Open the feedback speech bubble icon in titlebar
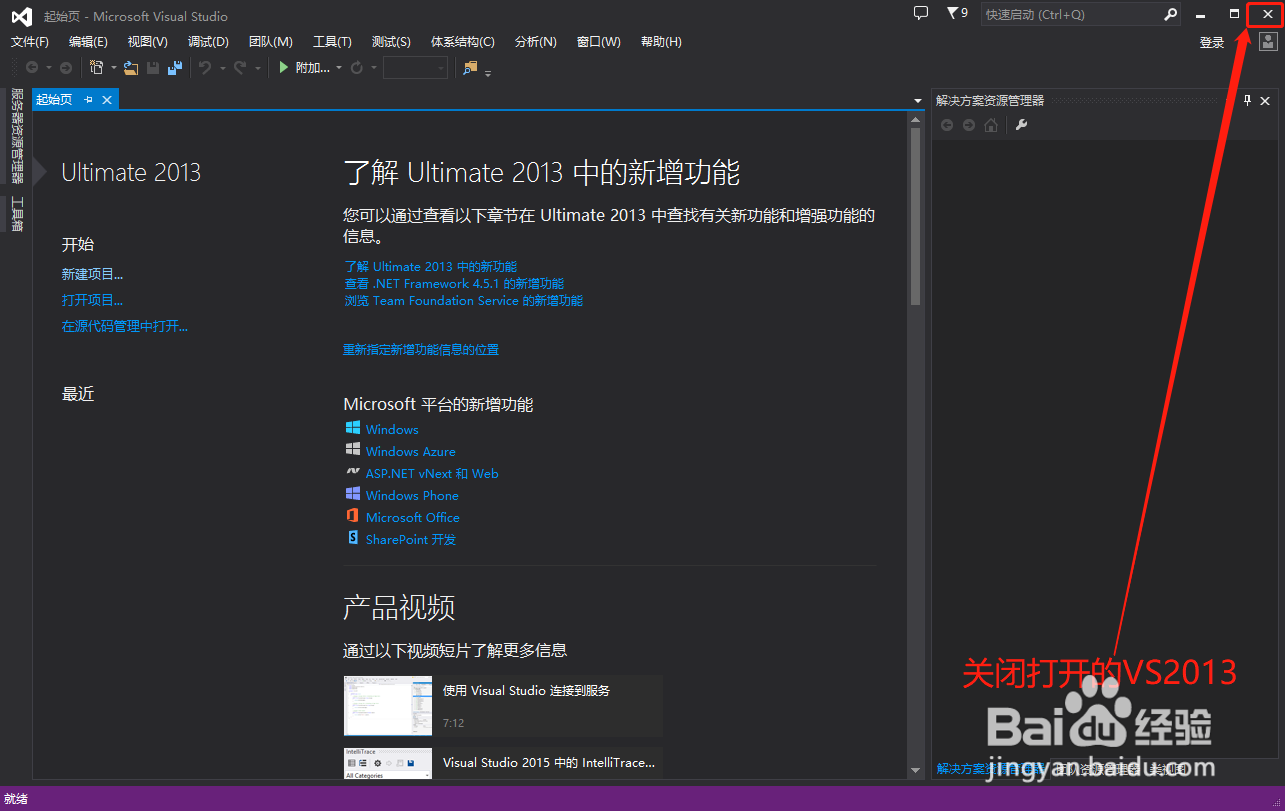The width and height of the screenshot is (1285, 811). [x=919, y=14]
